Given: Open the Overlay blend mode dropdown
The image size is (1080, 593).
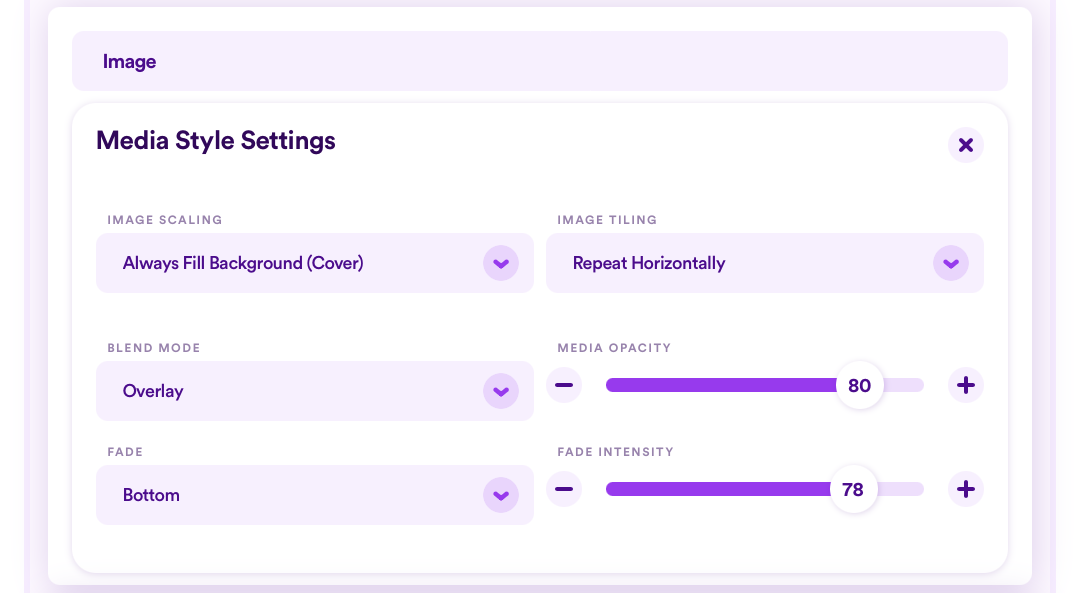Looking at the screenshot, I should click(315, 391).
